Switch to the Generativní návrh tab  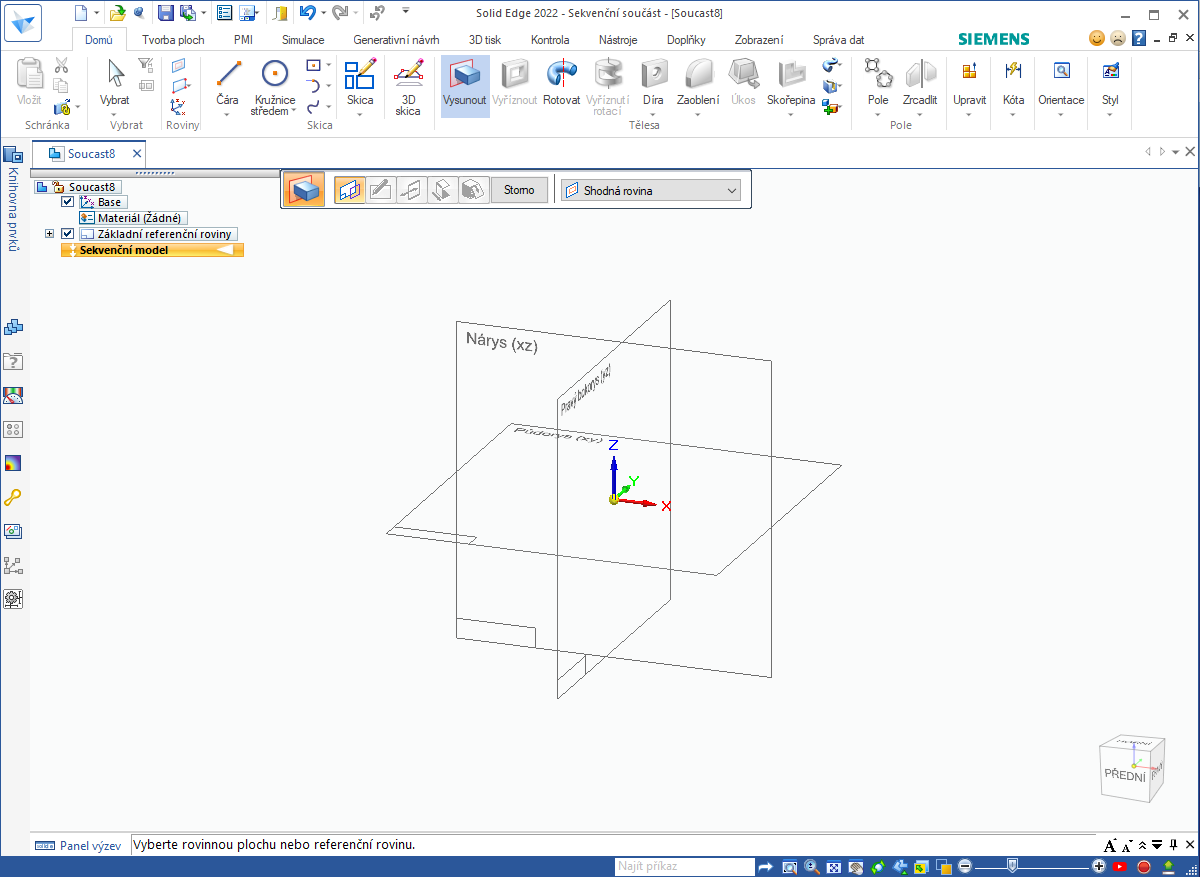[396, 40]
